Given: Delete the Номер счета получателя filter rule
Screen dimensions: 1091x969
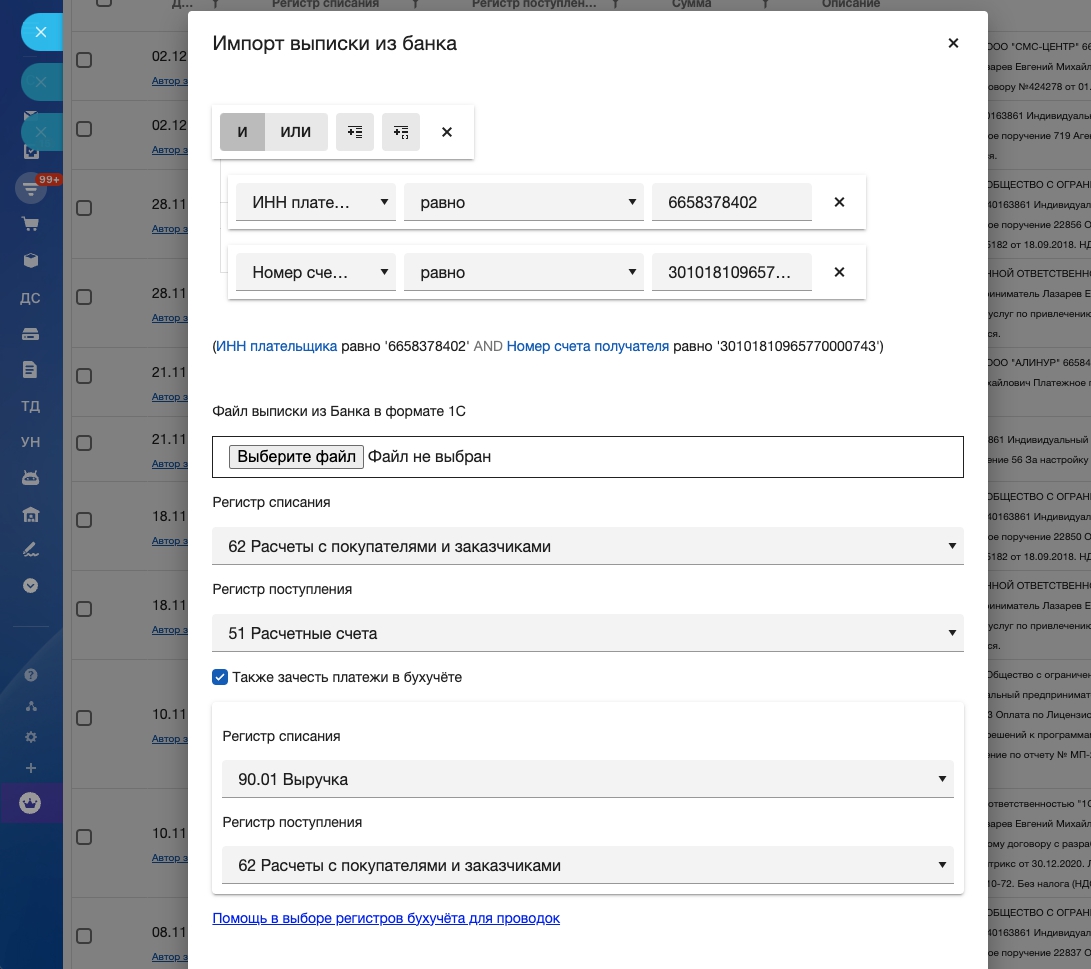Looking at the screenshot, I should (x=839, y=272).
